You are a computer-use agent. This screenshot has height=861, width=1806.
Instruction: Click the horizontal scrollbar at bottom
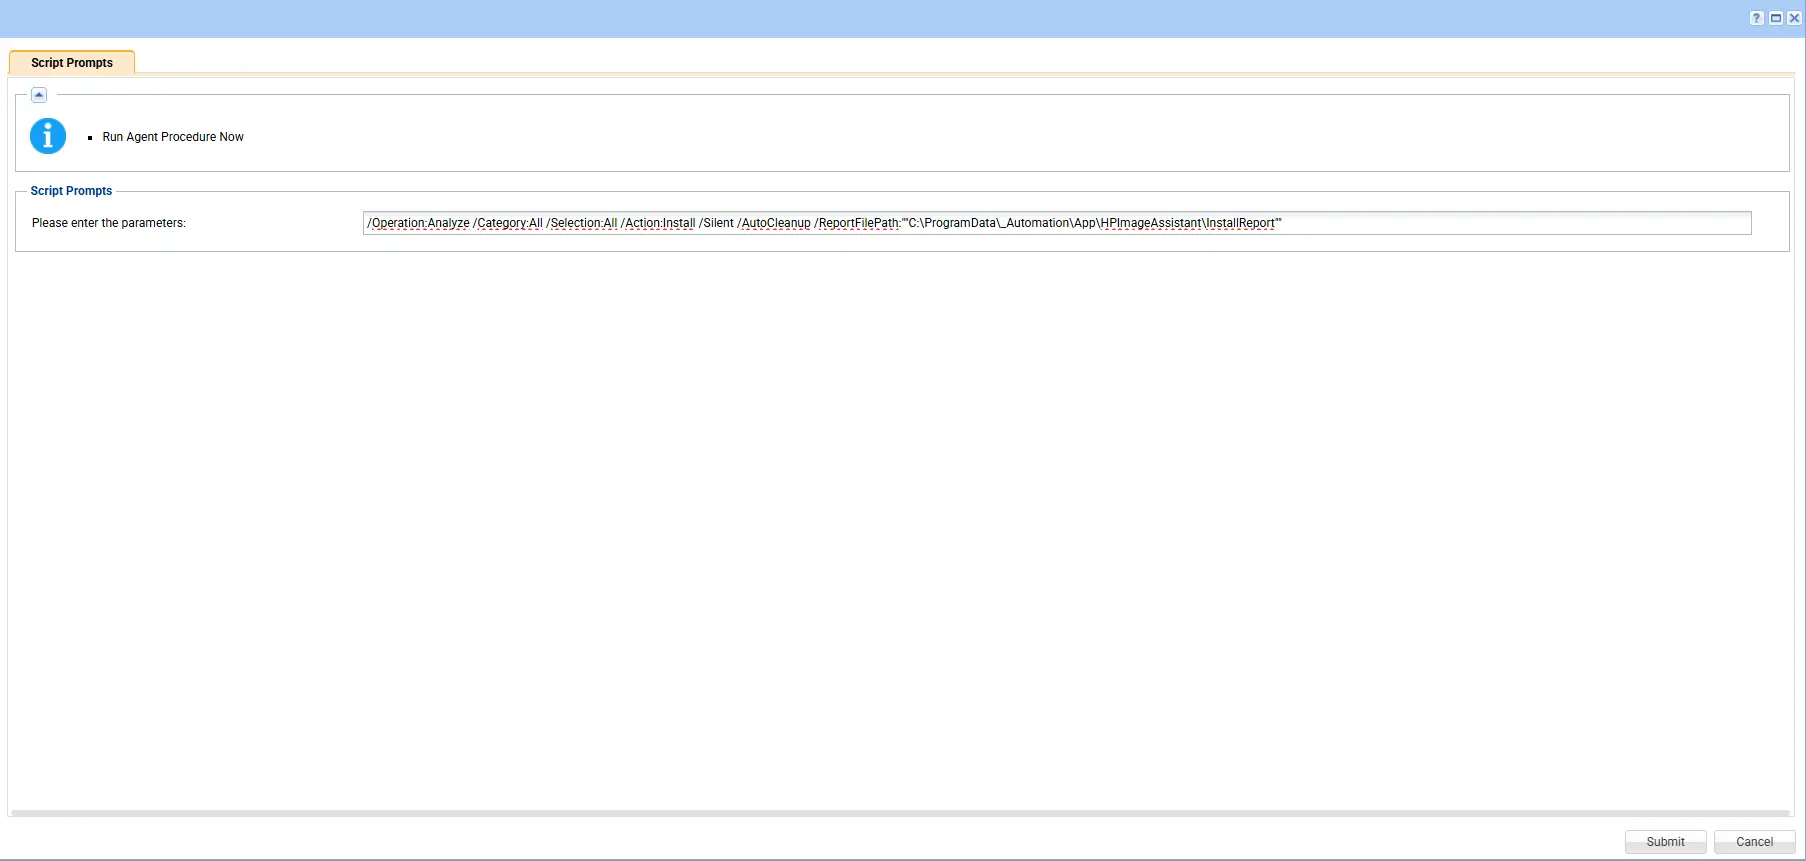click(900, 813)
